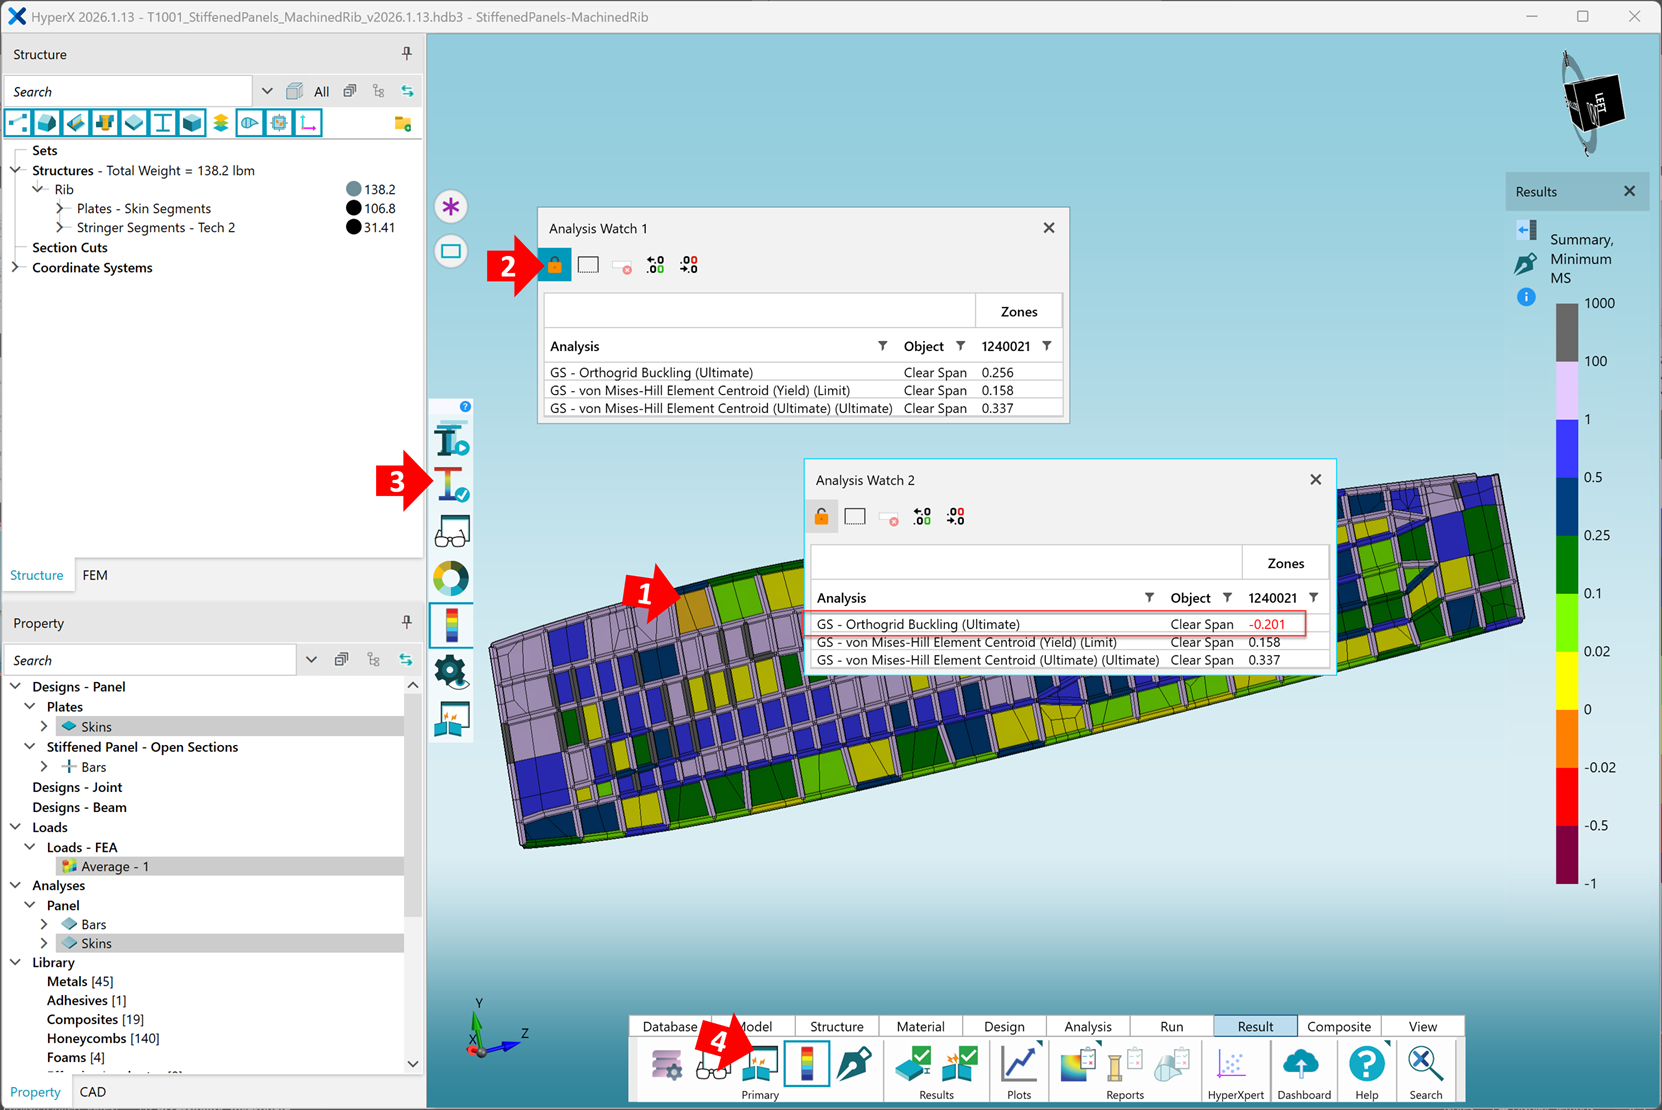Viewport: 1662px width, 1110px height.
Task: Click remove-watch icon in Analysis Watch 1
Action: point(622,266)
